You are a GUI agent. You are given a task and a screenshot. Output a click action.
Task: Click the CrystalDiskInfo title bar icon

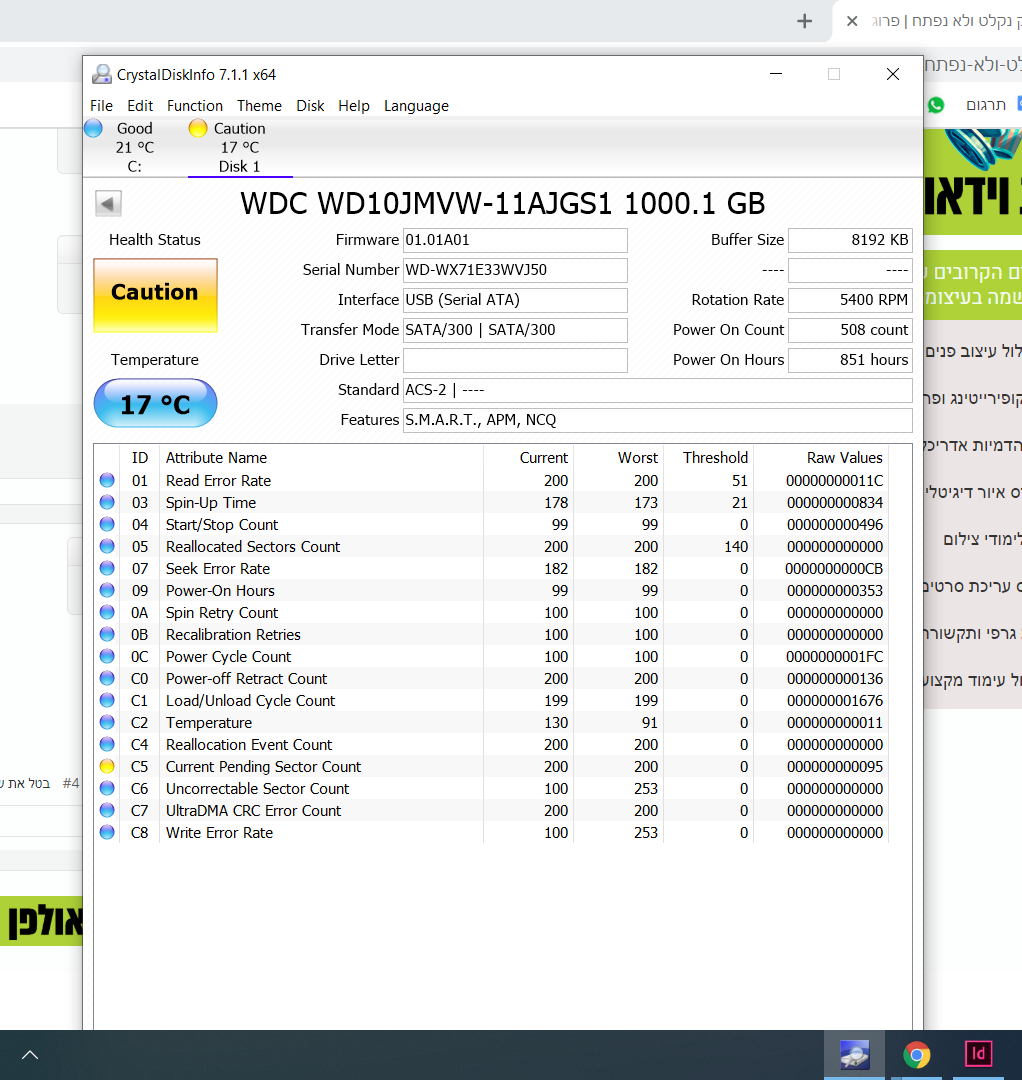point(102,74)
